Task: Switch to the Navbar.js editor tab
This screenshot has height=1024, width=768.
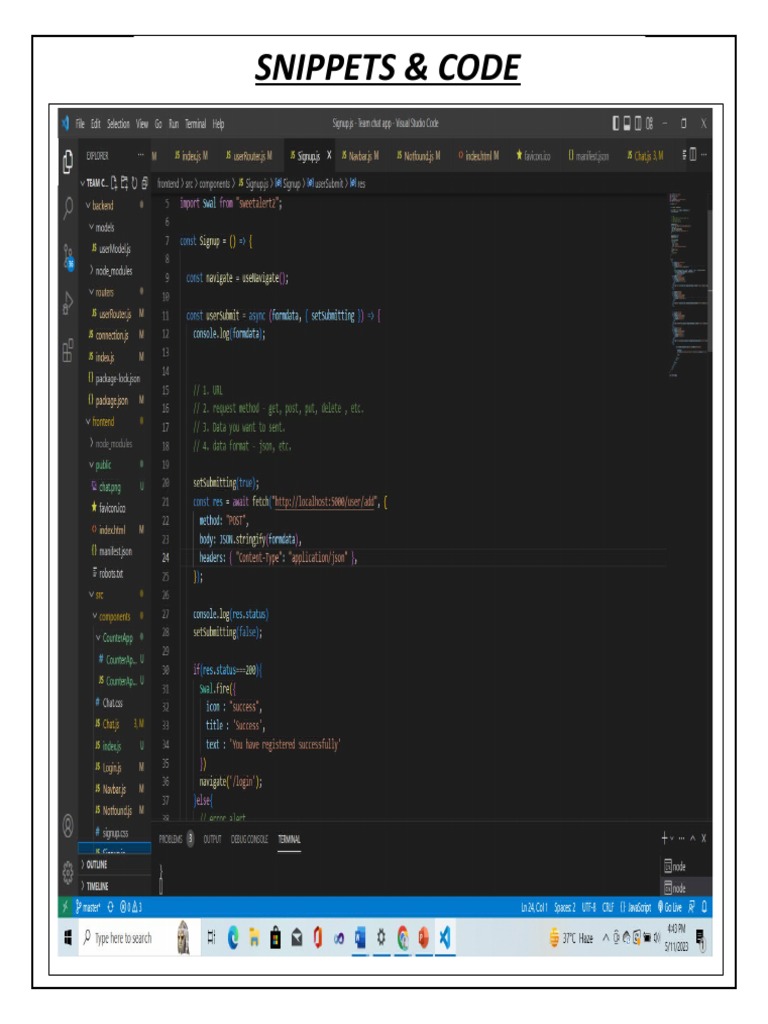Action: coord(360,156)
